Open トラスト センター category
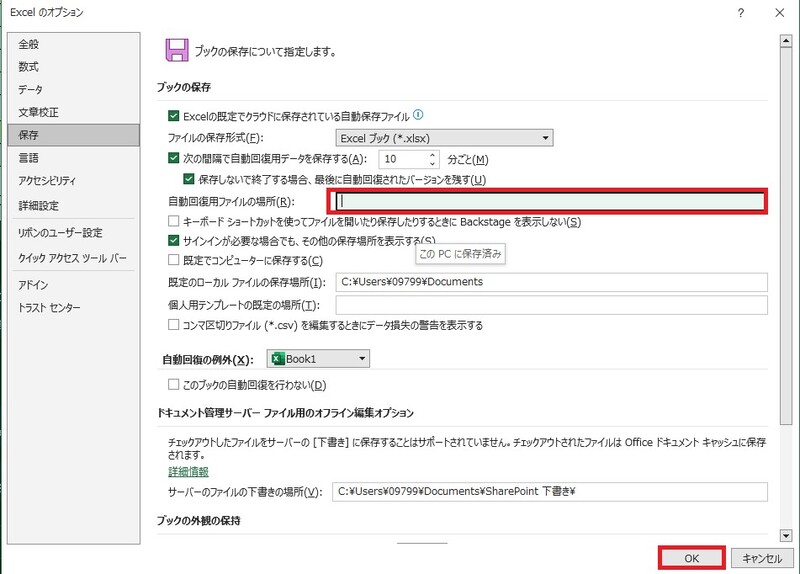Viewport: 800px width, 574px height. point(73,308)
